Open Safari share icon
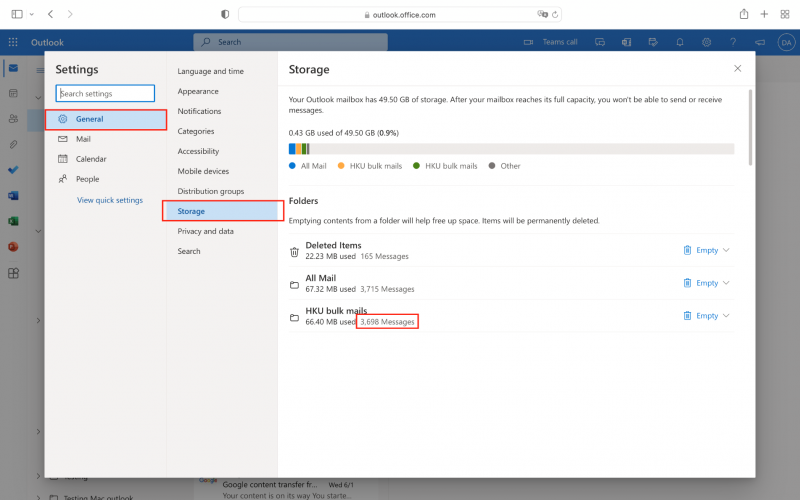The height and width of the screenshot is (500, 800). coord(744,14)
